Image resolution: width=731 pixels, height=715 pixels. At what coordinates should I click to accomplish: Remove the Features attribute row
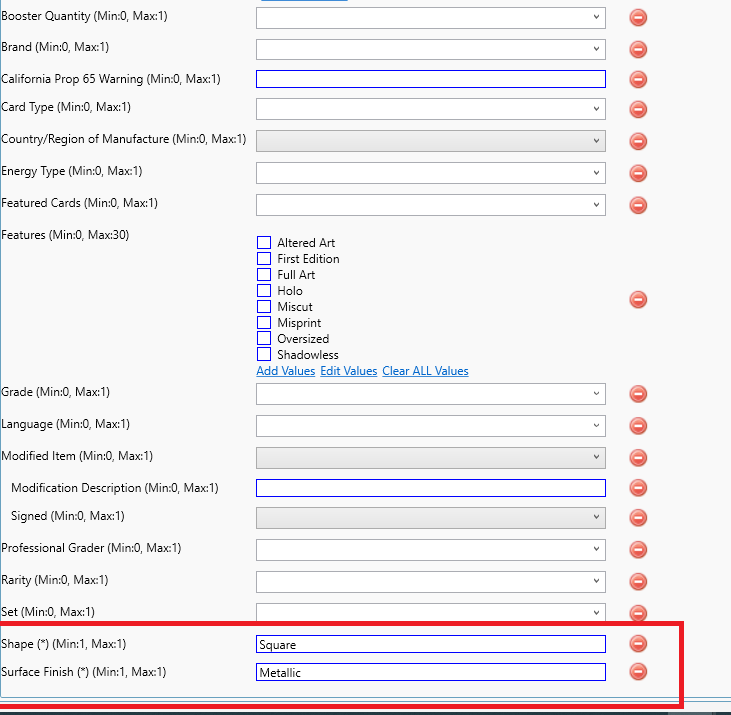pyautogui.click(x=638, y=299)
